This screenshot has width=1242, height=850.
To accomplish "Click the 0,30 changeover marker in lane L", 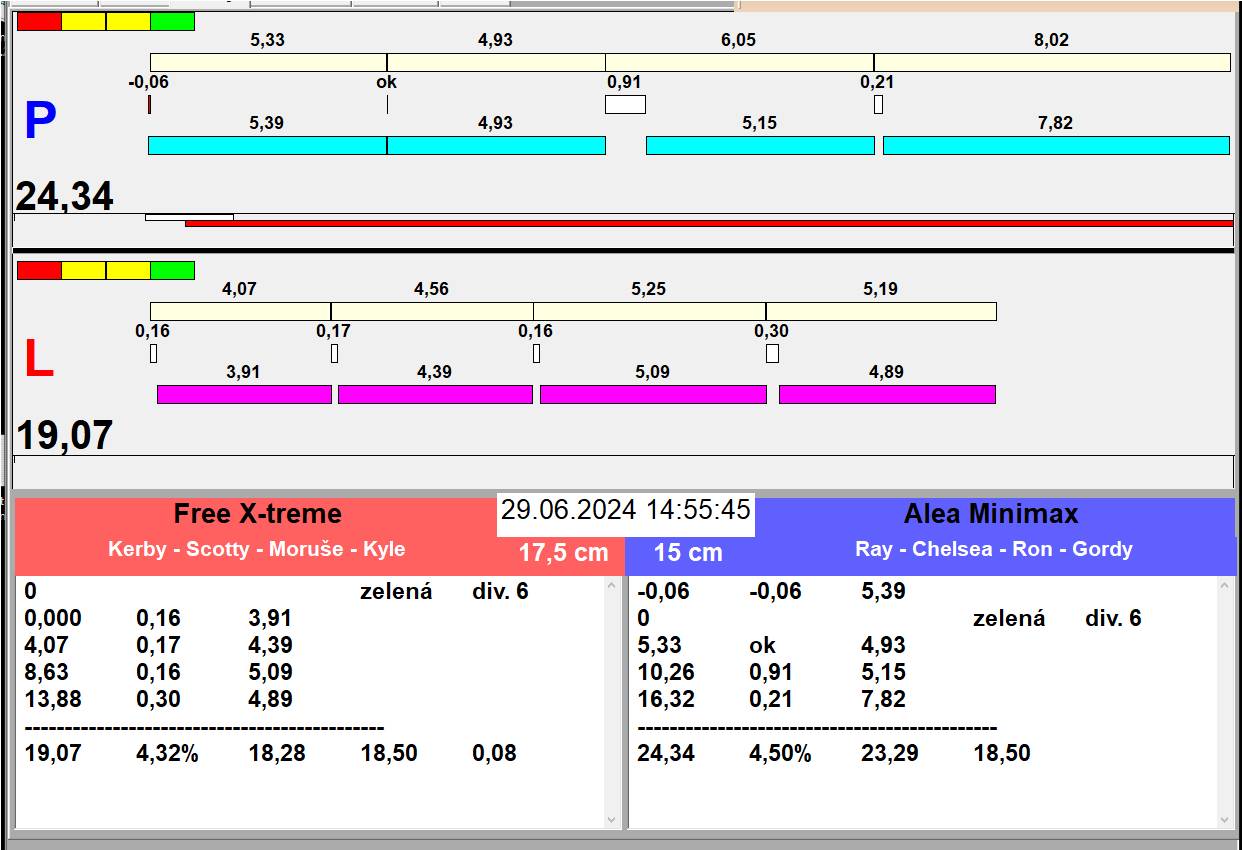I will click(x=772, y=353).
